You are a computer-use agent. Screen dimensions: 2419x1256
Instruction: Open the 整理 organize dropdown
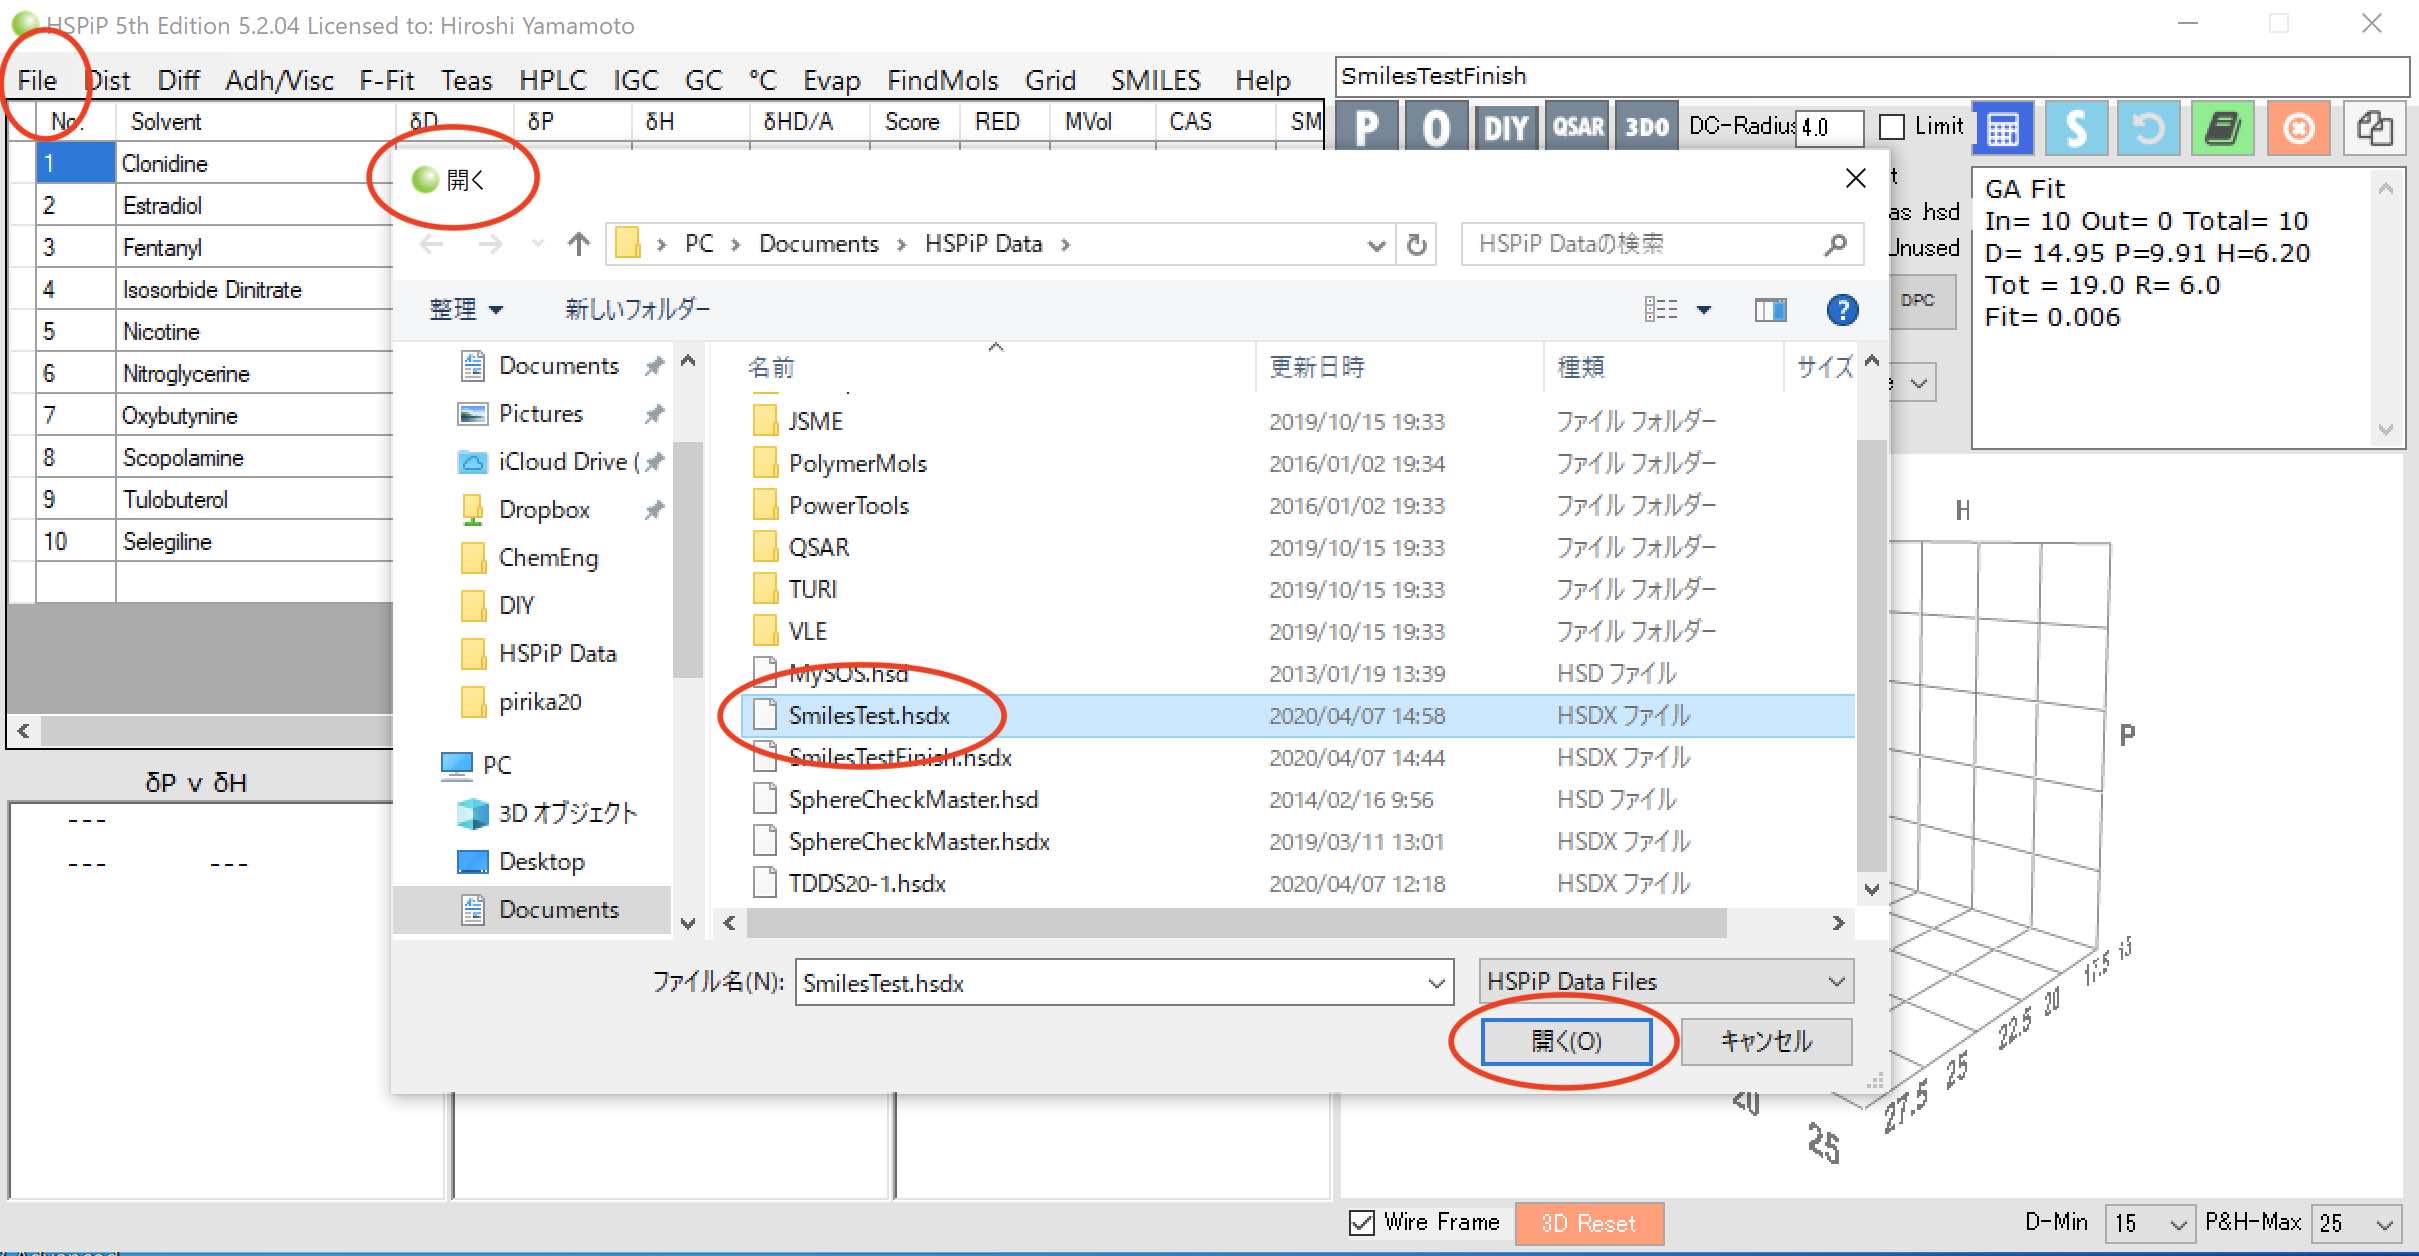465,310
